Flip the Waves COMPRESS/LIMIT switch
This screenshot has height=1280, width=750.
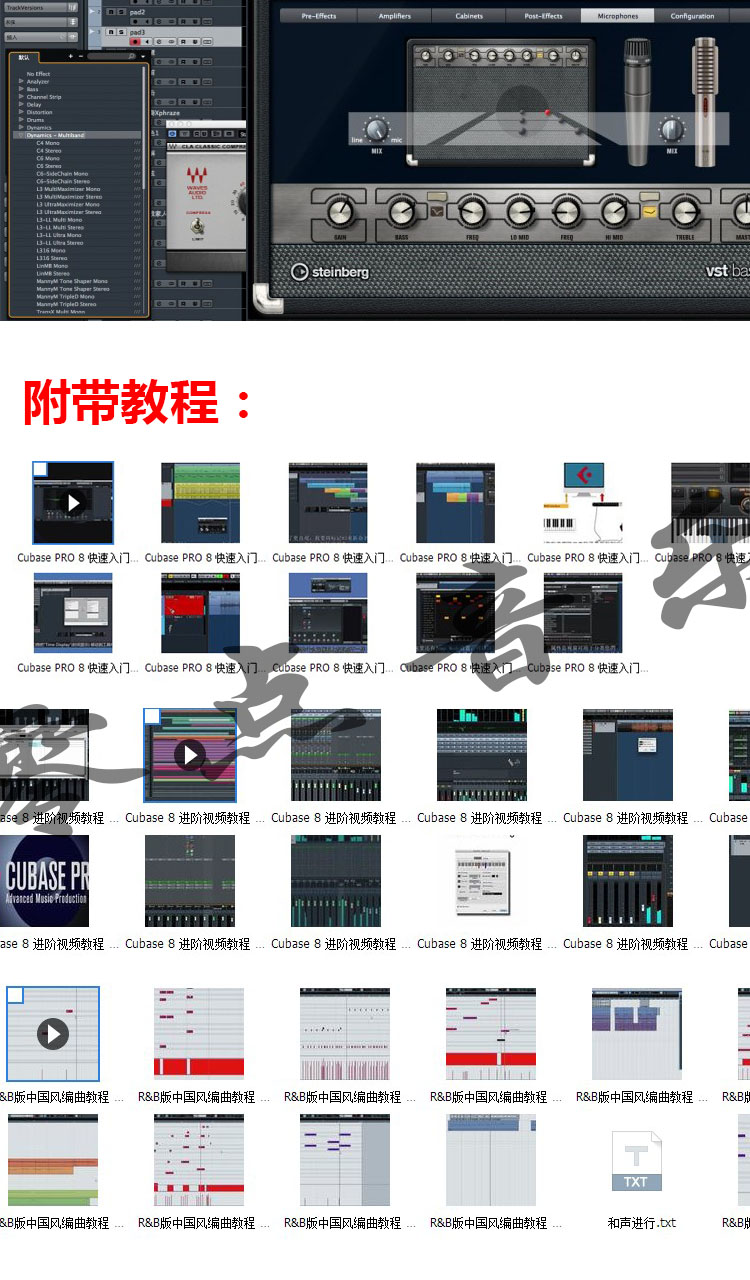click(x=197, y=227)
